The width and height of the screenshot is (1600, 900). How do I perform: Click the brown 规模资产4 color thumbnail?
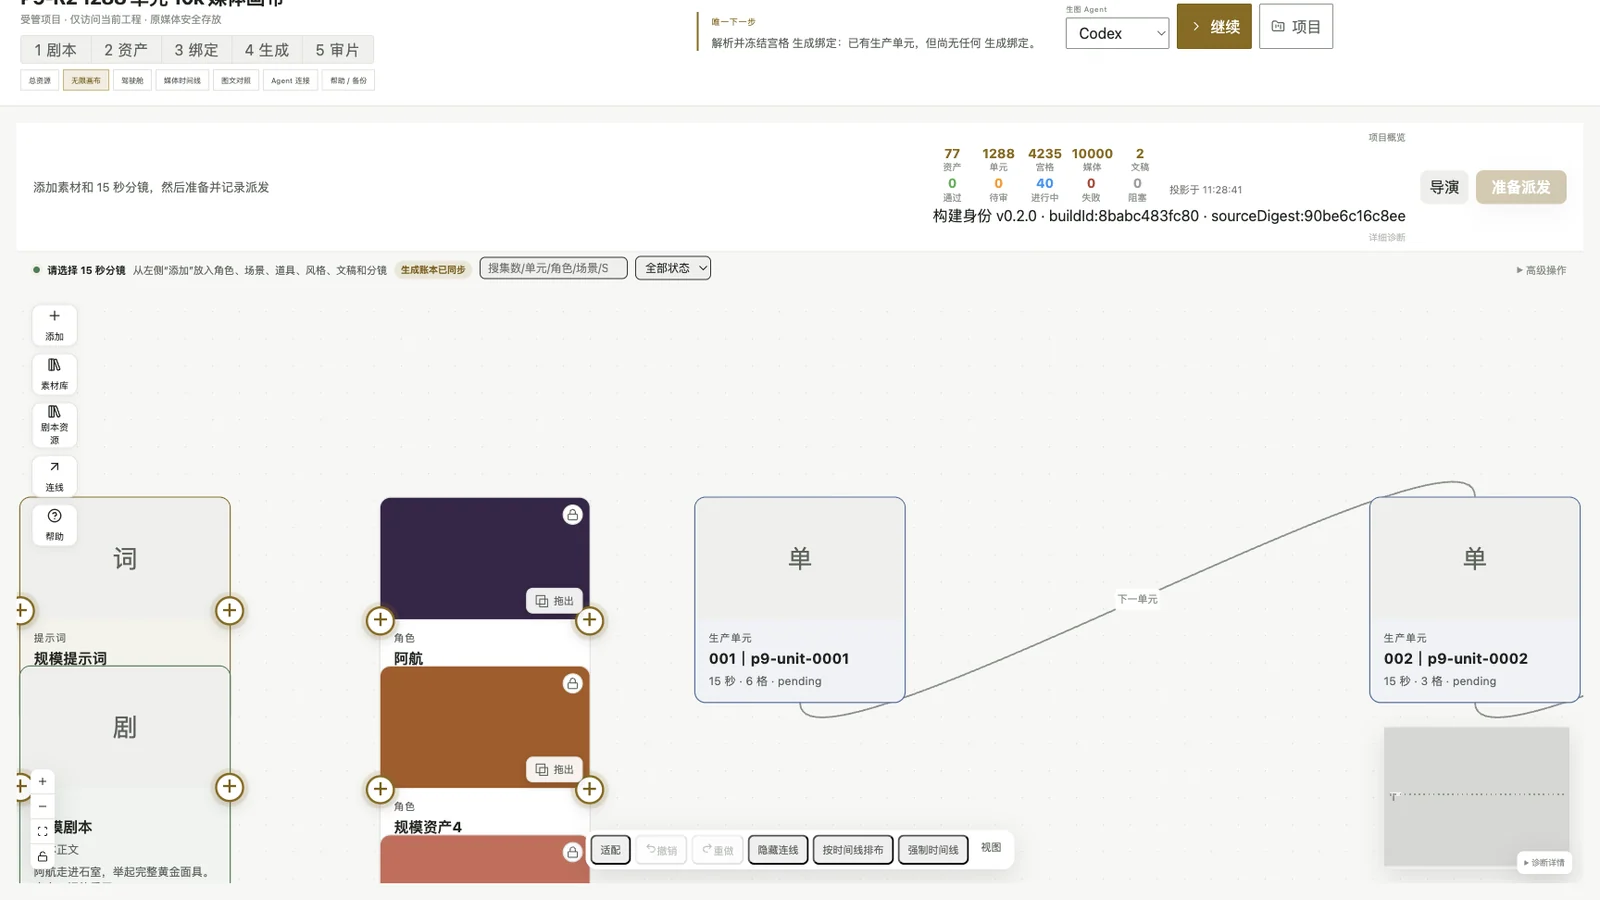pos(485,727)
